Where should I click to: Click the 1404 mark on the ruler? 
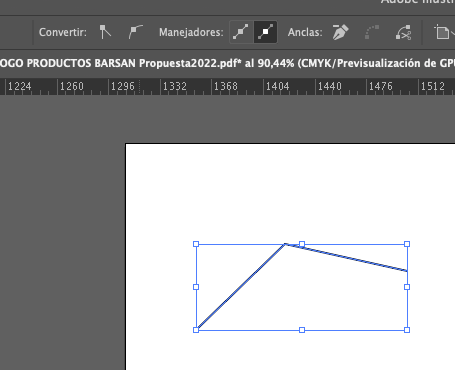[x=278, y=86]
